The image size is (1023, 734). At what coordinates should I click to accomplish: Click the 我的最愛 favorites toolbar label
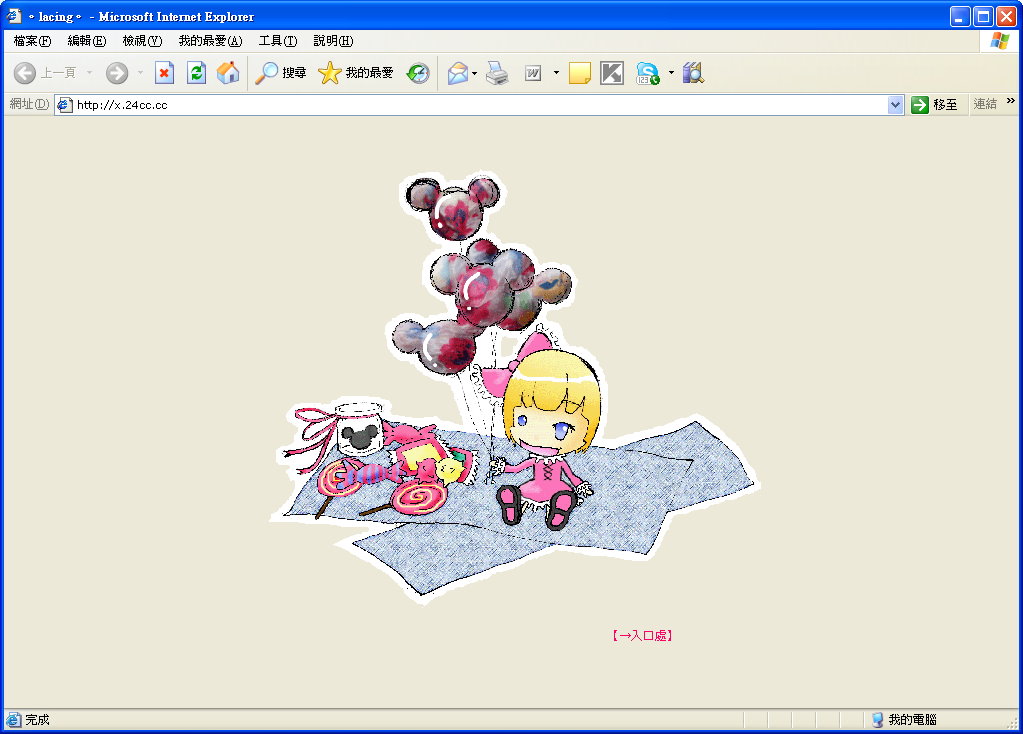(x=369, y=73)
